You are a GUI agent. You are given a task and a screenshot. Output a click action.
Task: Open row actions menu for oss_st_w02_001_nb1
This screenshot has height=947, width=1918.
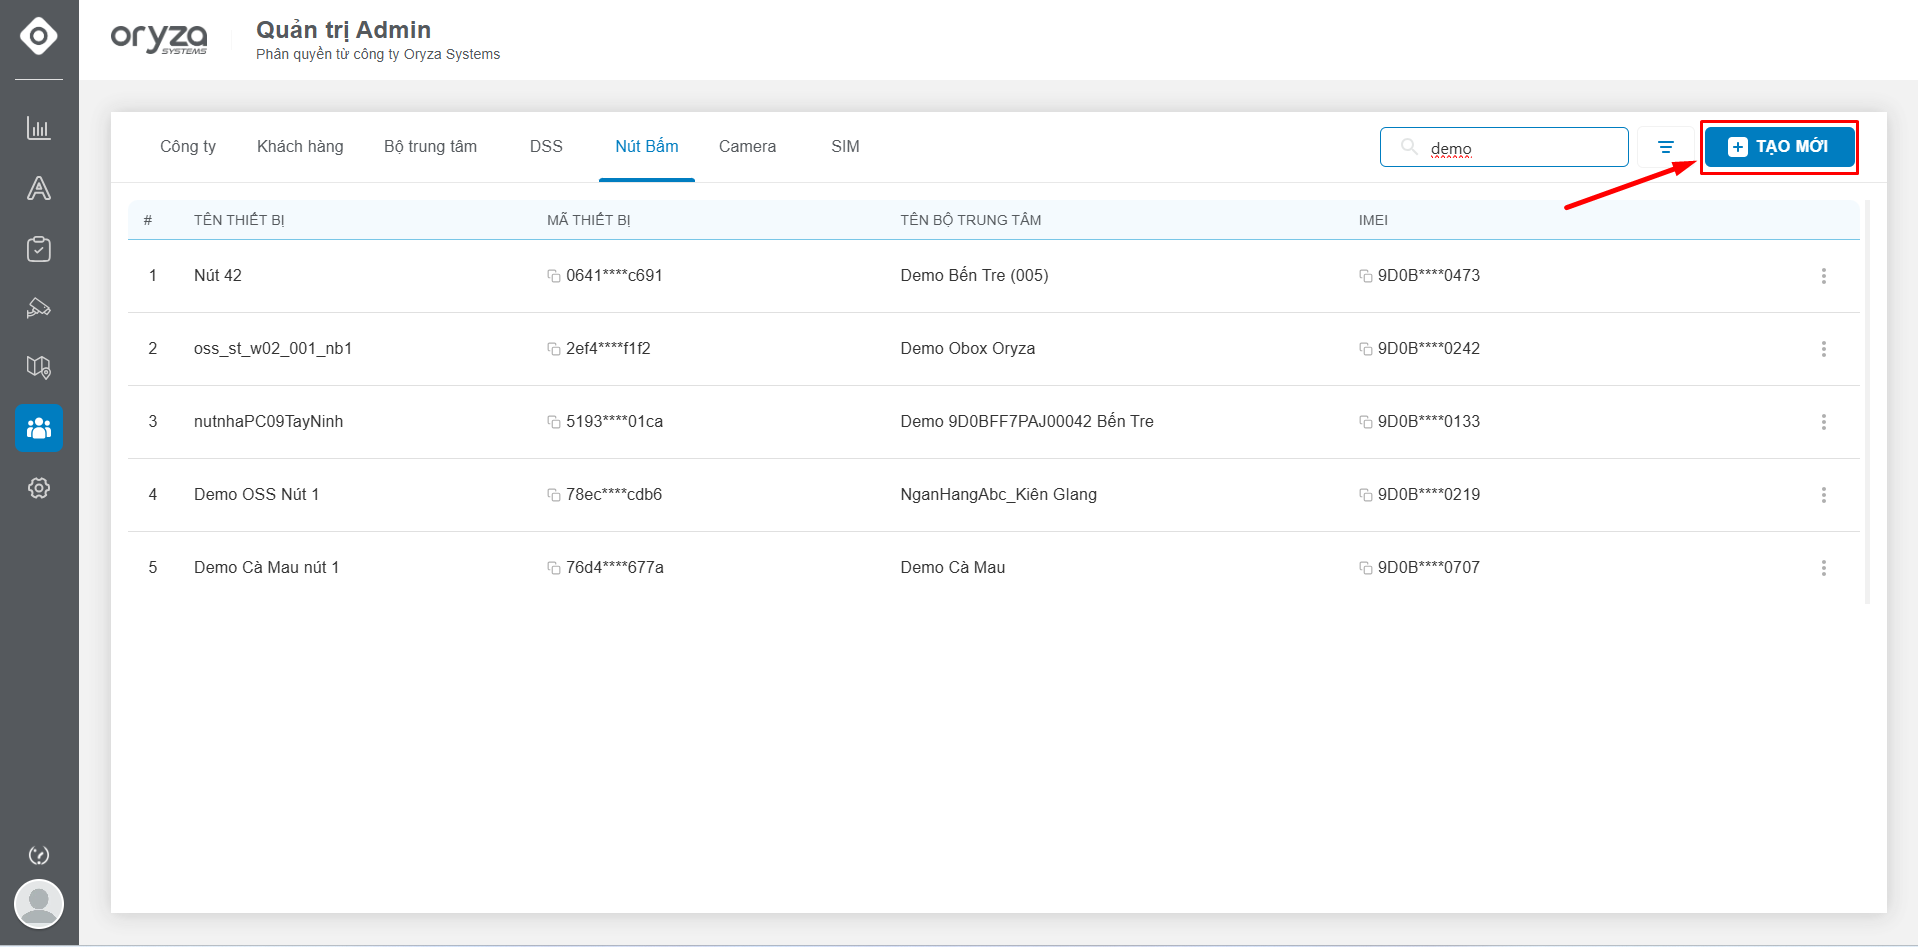(x=1824, y=349)
